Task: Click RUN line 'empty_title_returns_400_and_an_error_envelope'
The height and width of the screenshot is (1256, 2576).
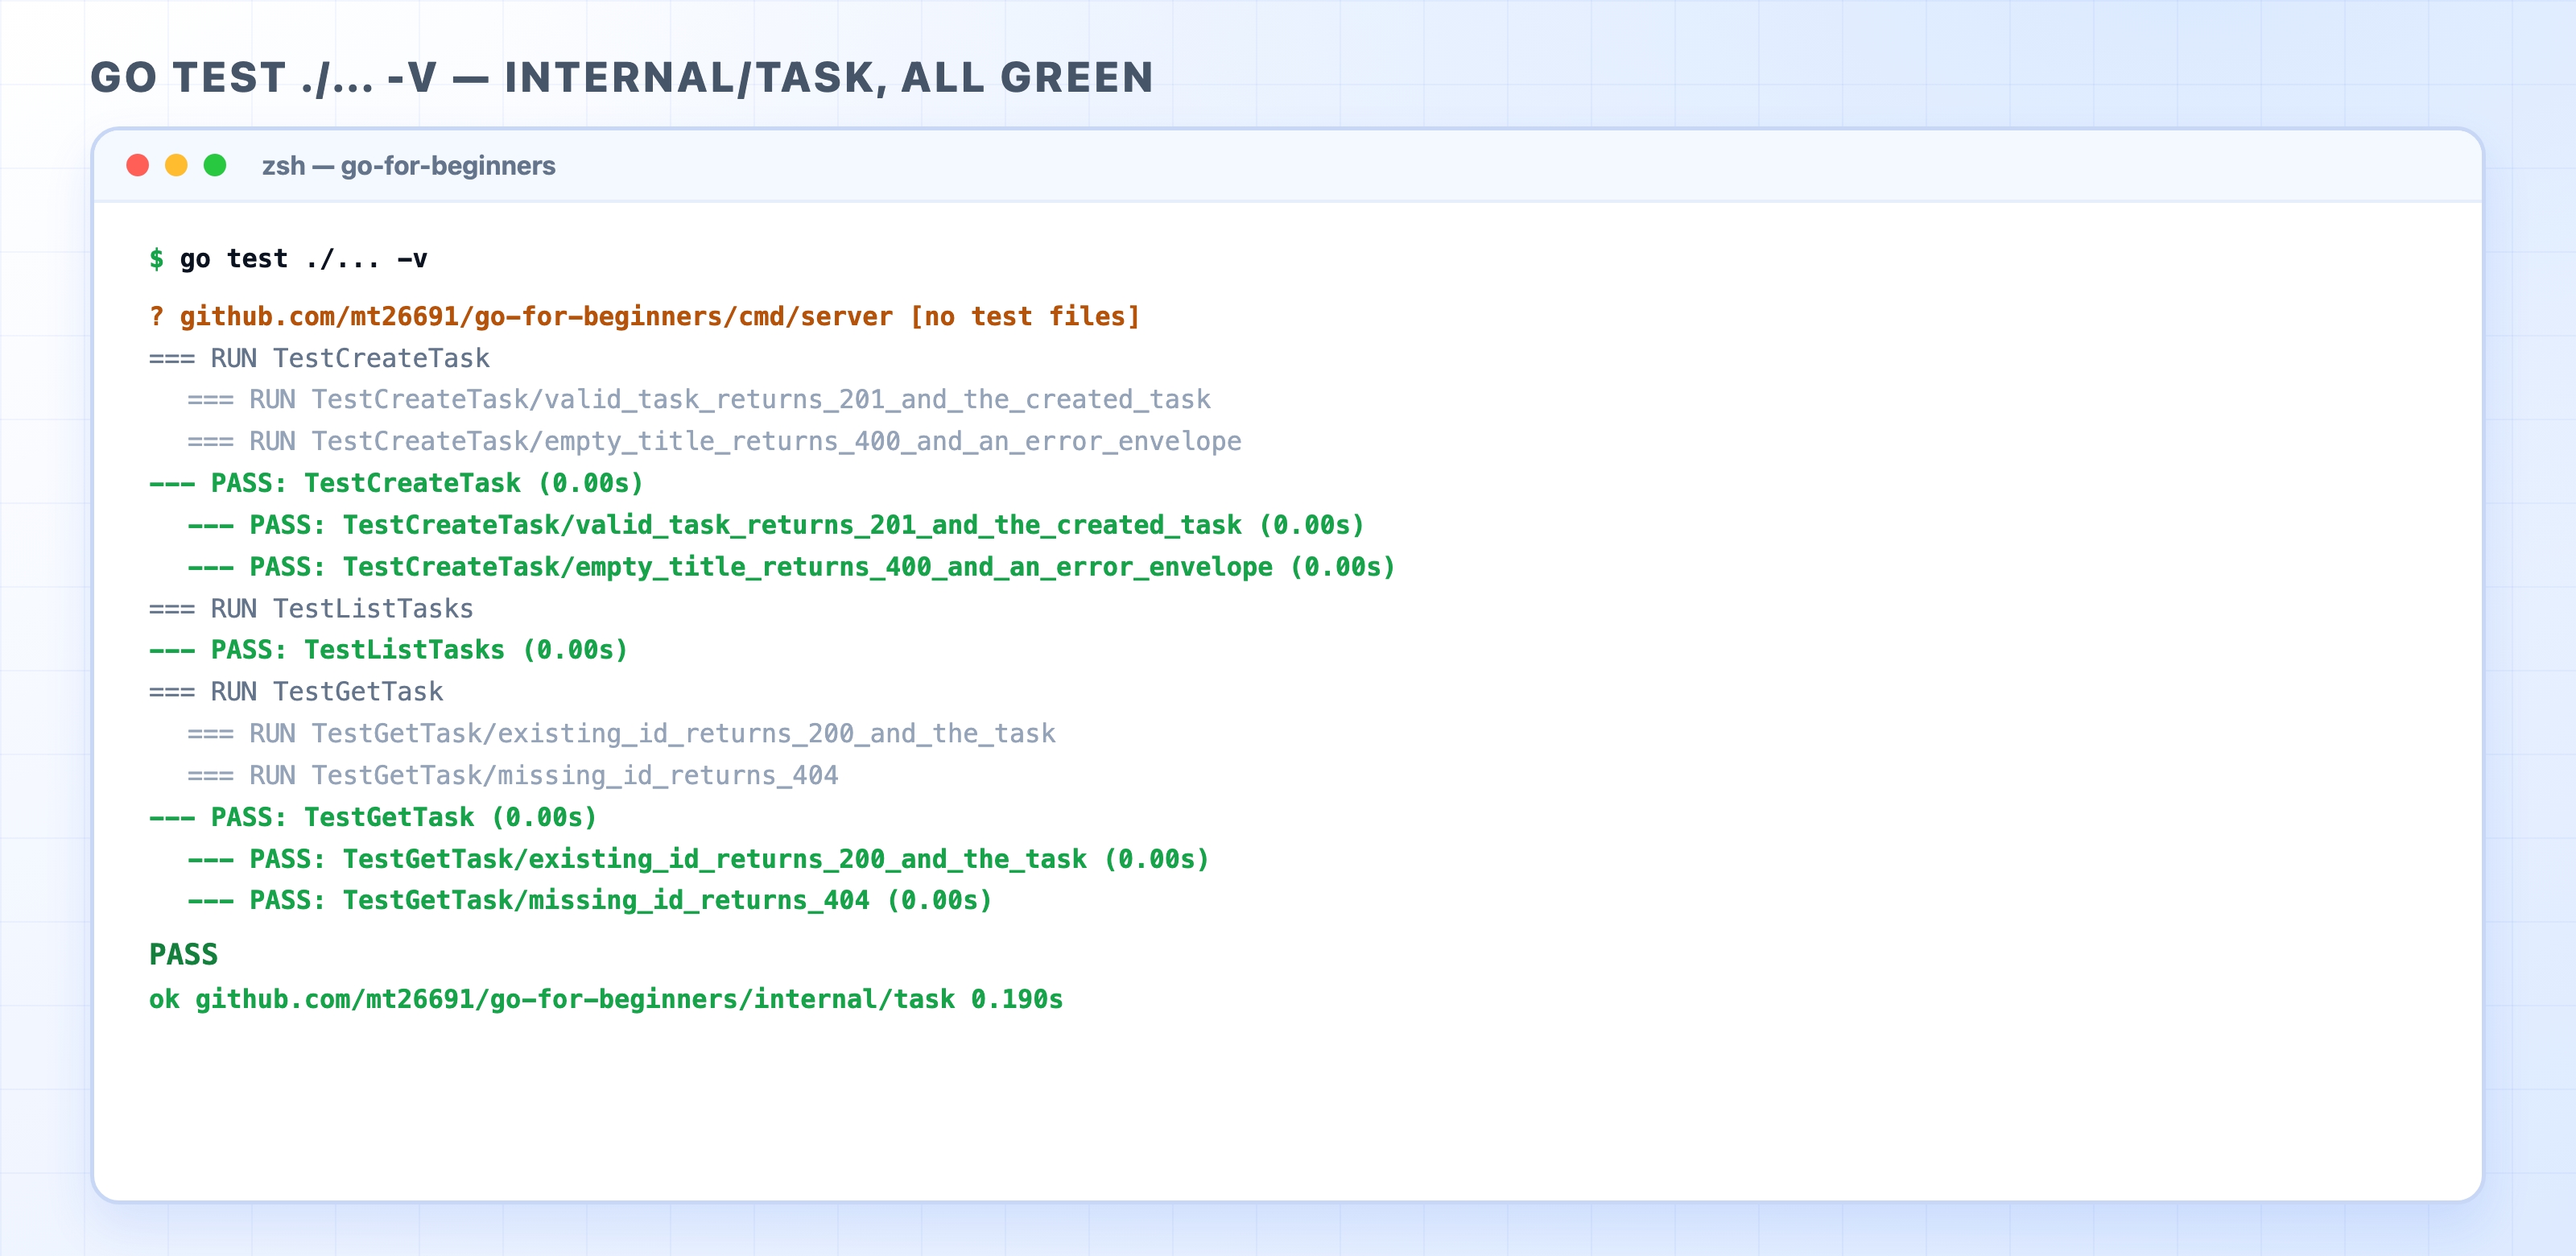Action: coord(714,442)
